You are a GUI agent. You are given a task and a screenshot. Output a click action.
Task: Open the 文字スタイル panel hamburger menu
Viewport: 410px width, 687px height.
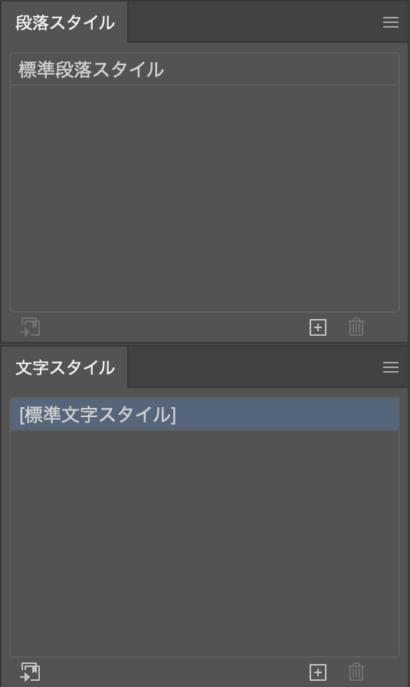click(x=390, y=367)
